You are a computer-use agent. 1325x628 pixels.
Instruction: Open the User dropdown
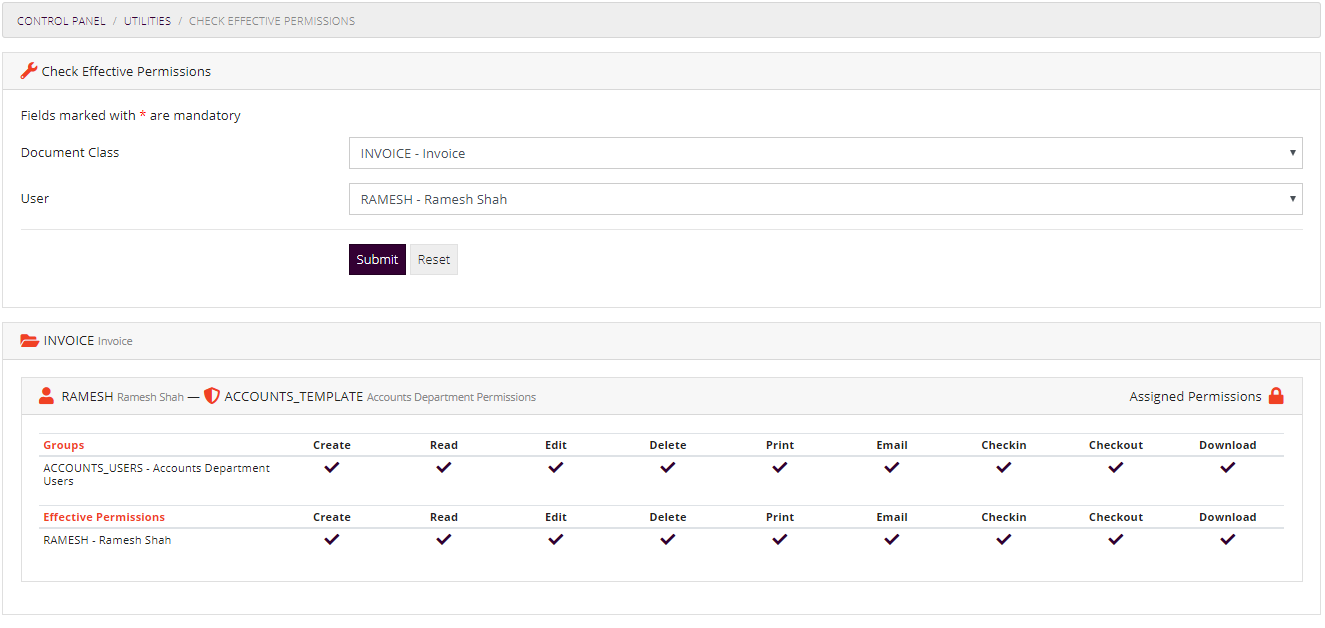(x=824, y=198)
